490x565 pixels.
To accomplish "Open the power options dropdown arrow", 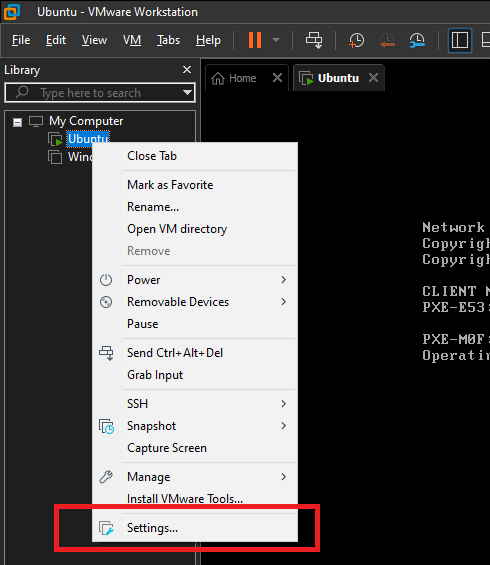I will click(x=276, y=40).
